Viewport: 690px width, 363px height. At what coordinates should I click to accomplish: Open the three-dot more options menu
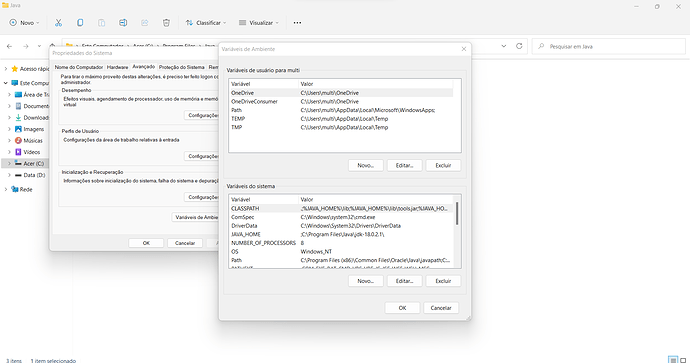pos(297,23)
